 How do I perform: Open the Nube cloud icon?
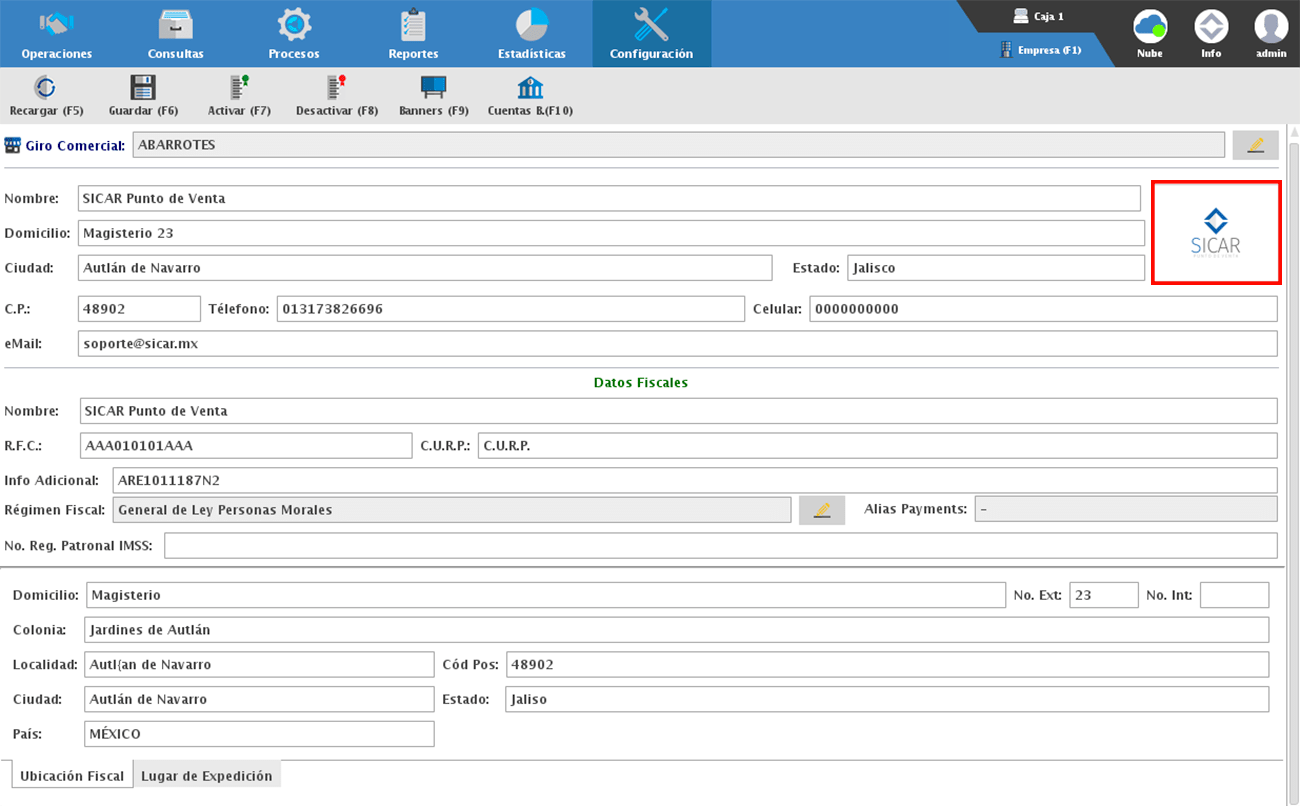[1150, 27]
